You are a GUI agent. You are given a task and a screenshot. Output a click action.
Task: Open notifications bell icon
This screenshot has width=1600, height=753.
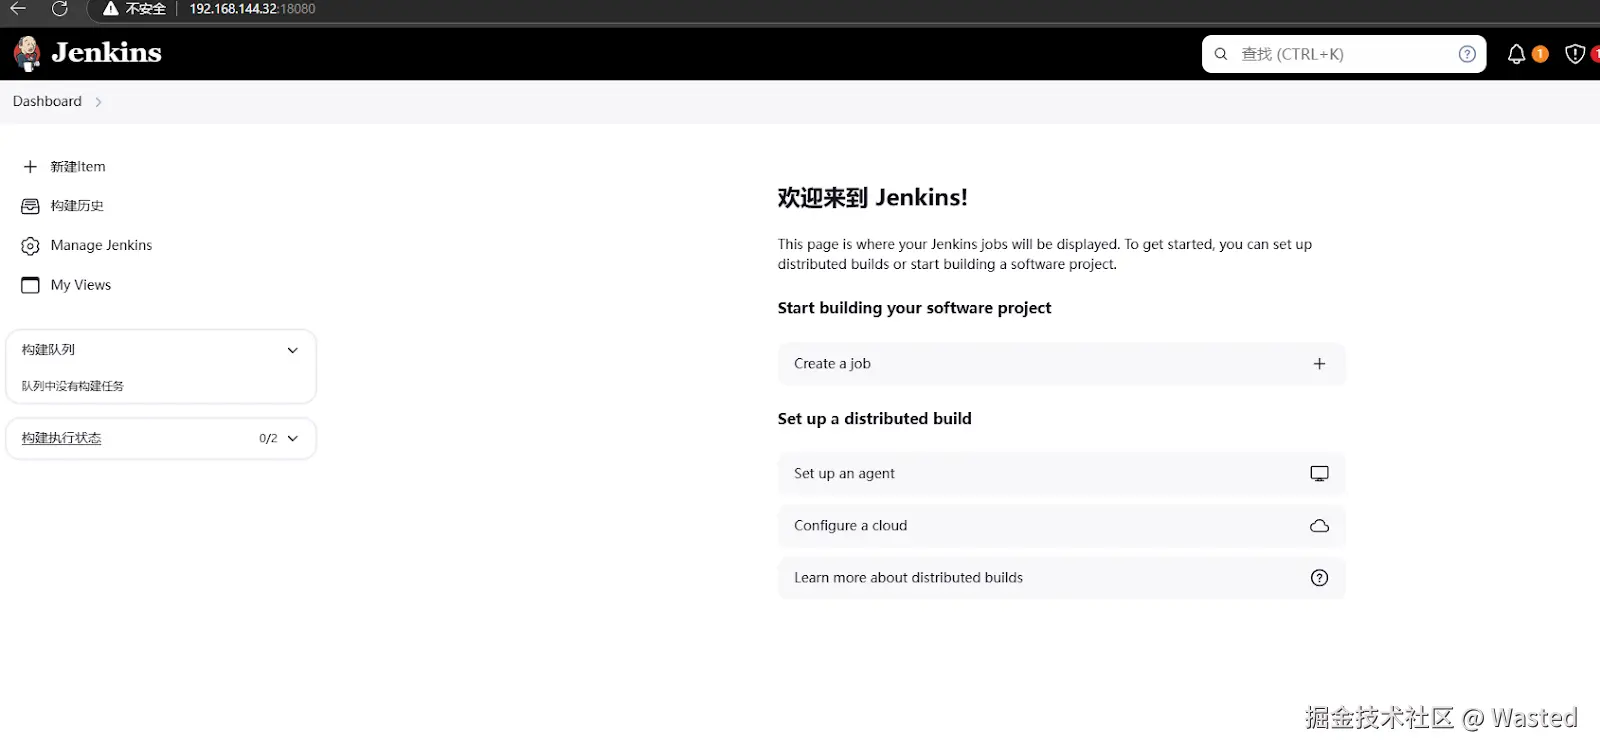(x=1516, y=54)
